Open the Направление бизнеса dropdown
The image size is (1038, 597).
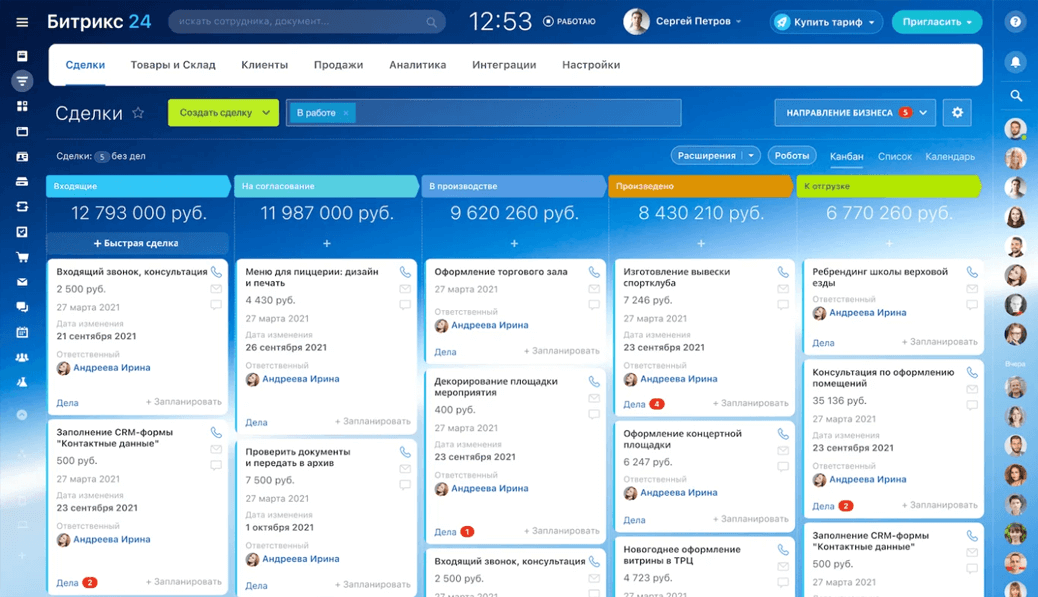pyautogui.click(x=855, y=113)
